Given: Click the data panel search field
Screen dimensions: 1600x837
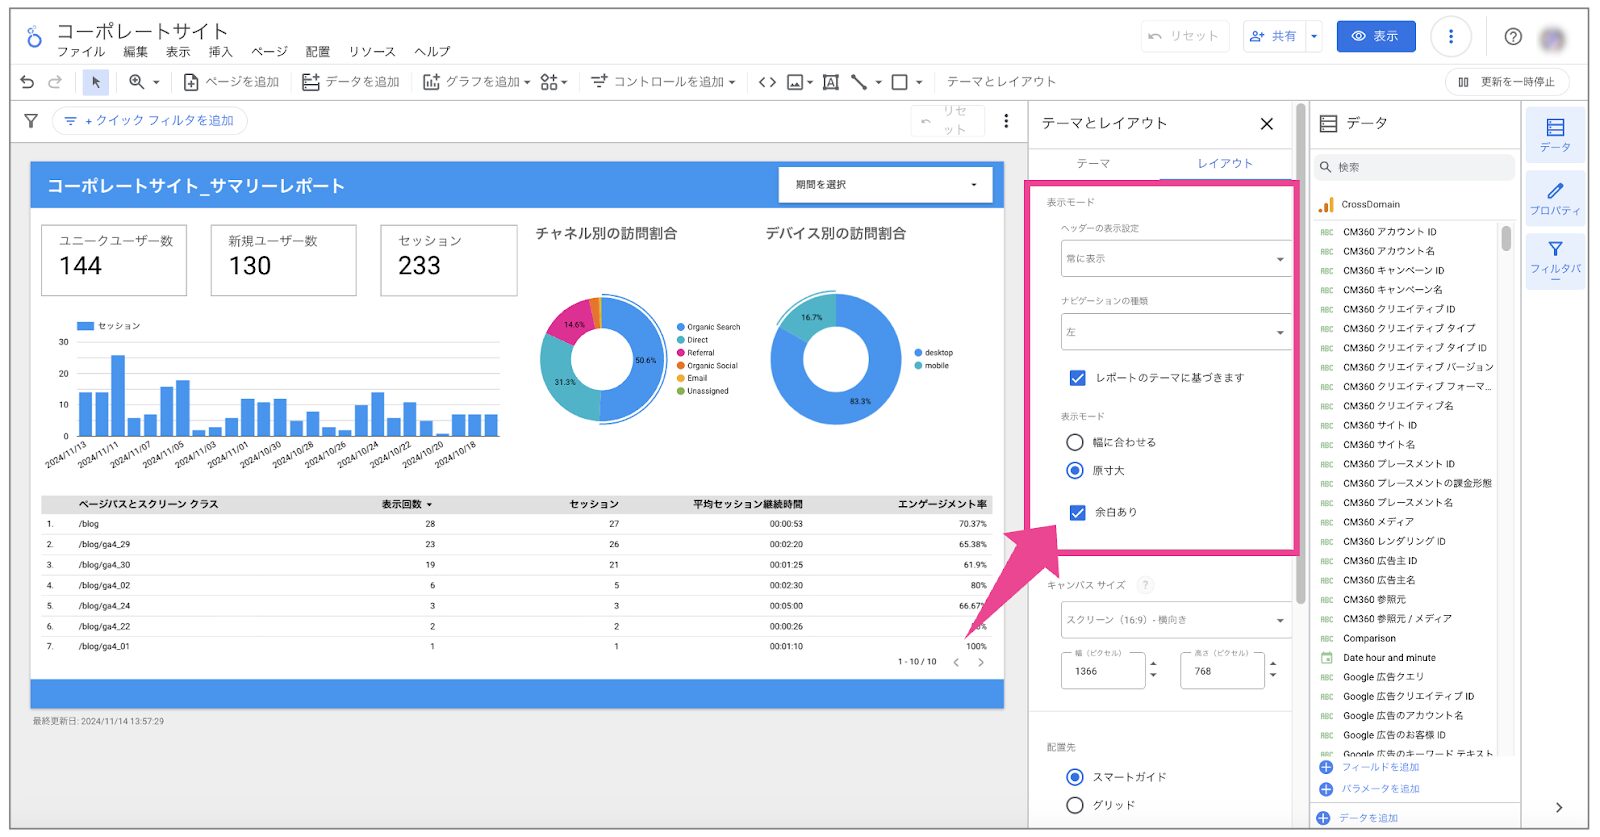Looking at the screenshot, I should [1414, 167].
